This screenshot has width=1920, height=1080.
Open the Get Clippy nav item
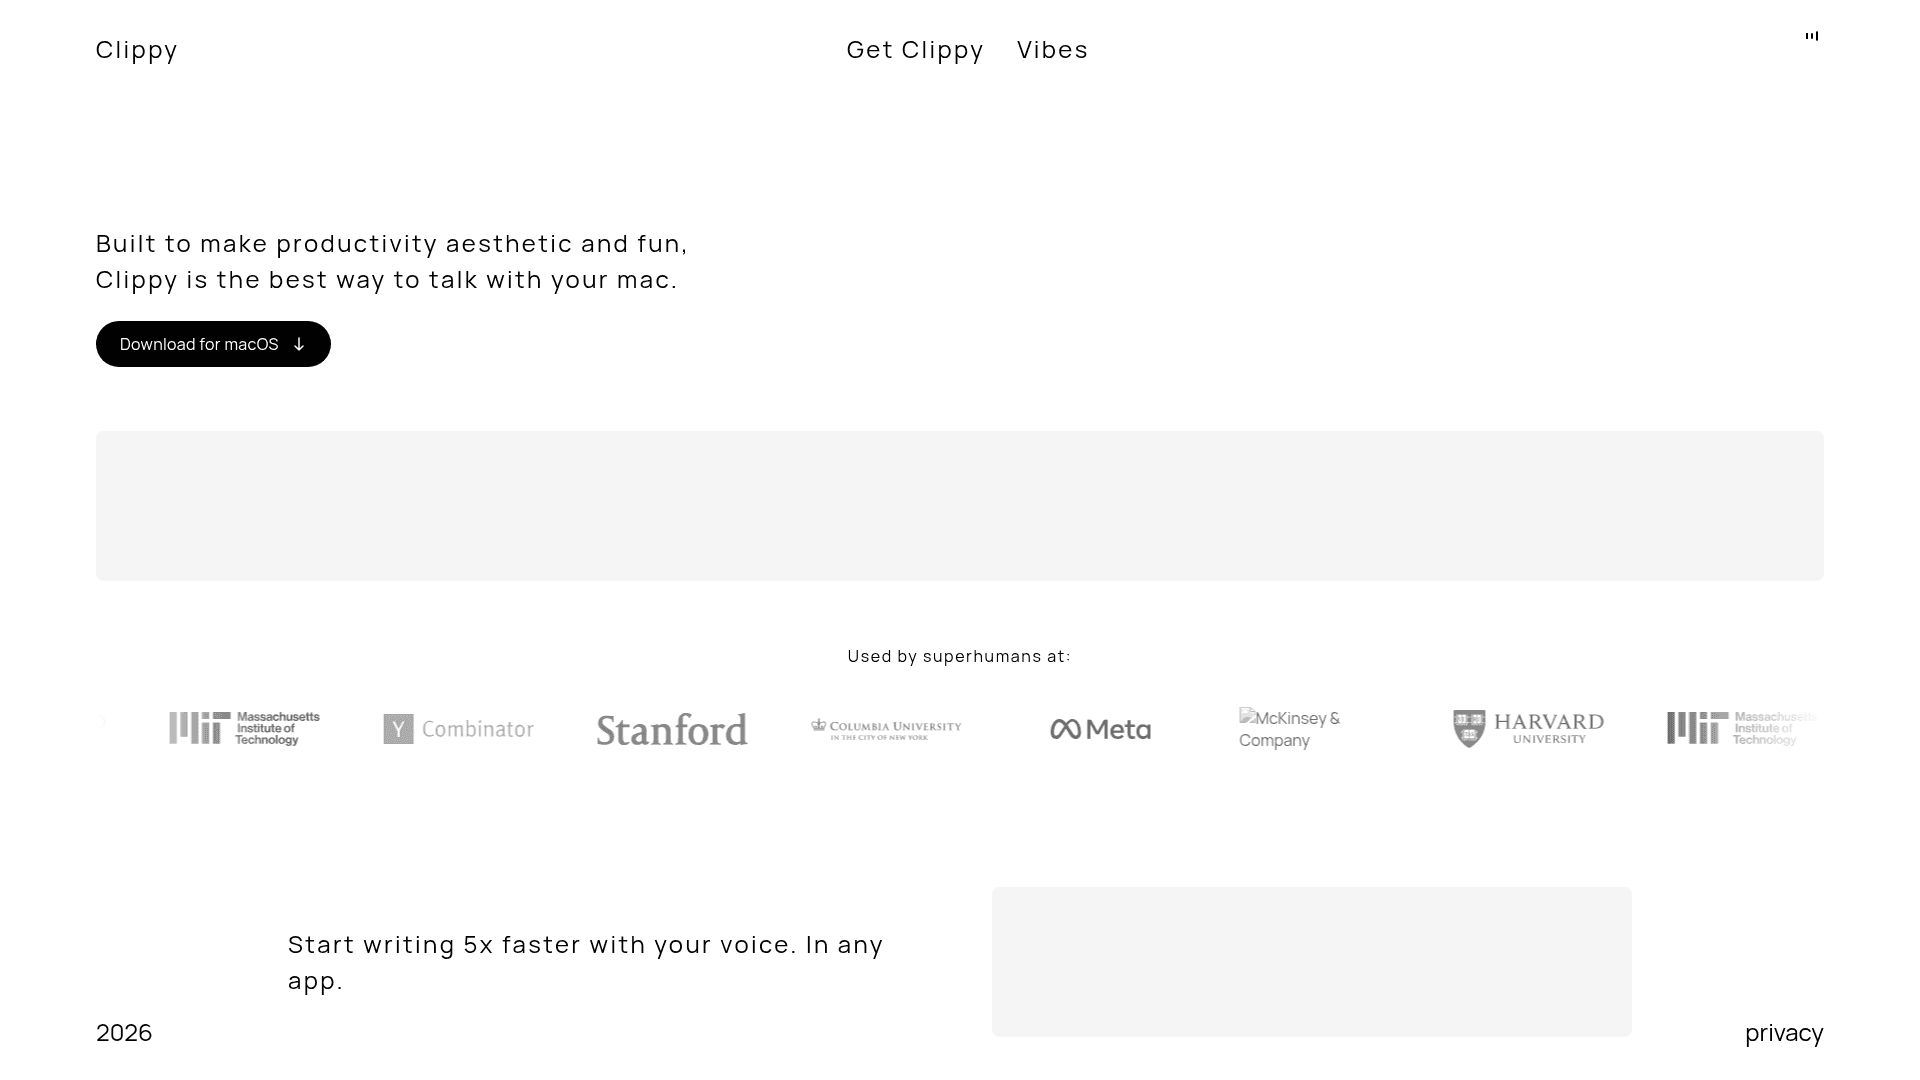[915, 49]
